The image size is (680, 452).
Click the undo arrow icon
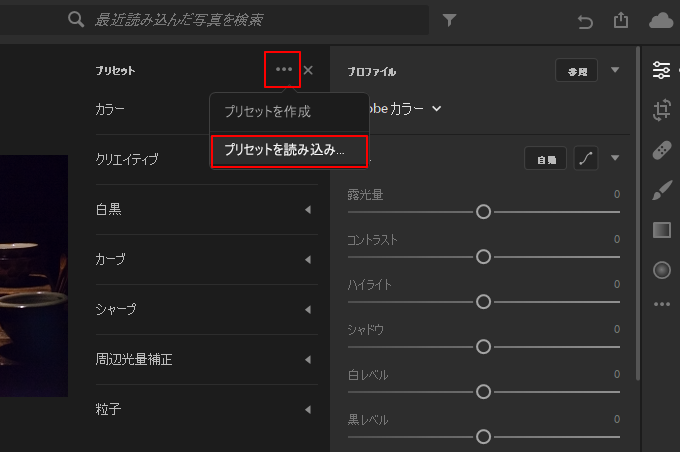tap(585, 21)
